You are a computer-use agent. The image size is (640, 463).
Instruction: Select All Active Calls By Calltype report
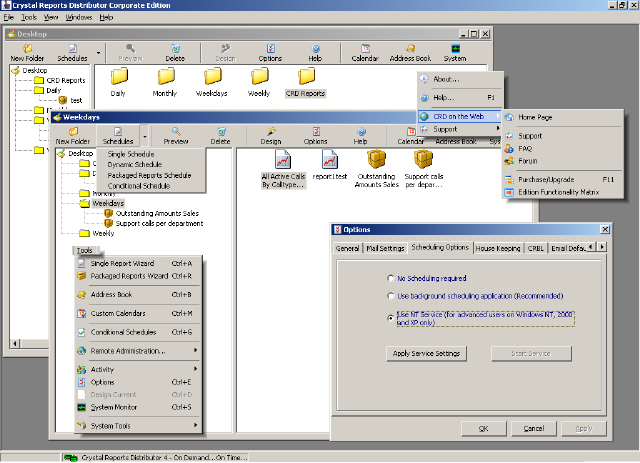click(x=283, y=169)
